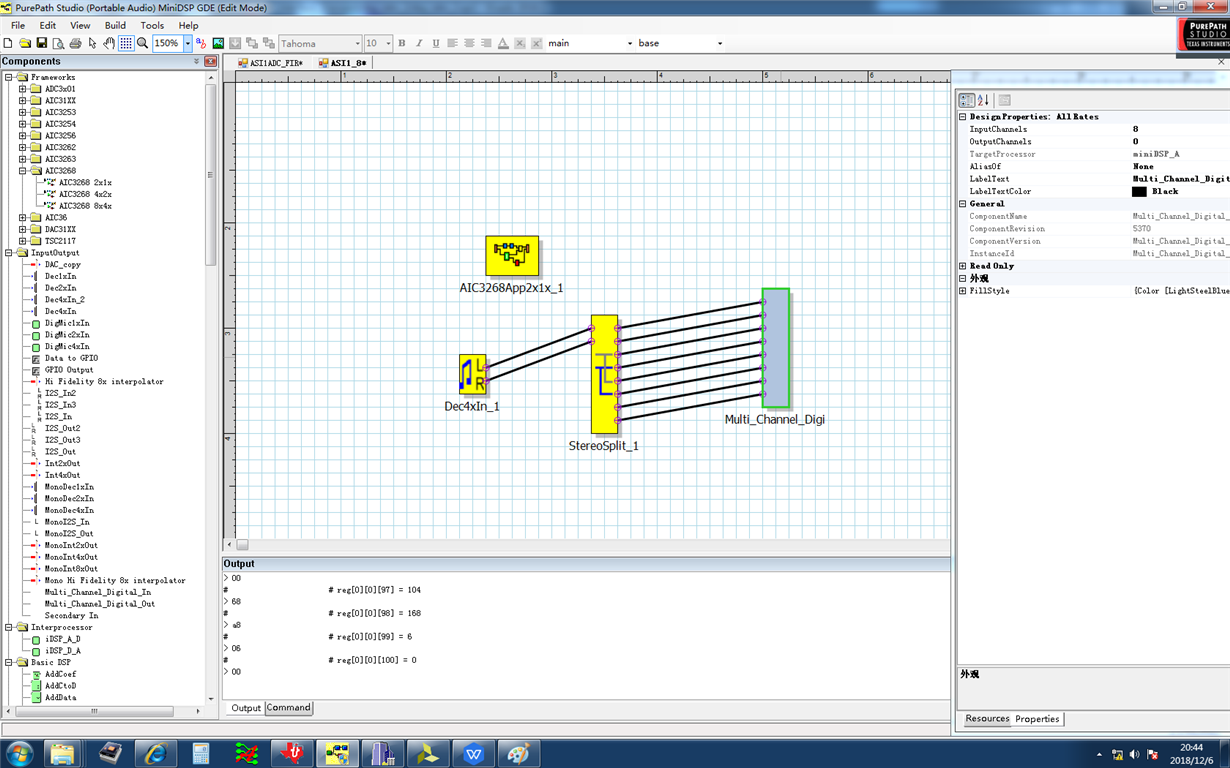Viewport: 1230px width, 768px height.
Task: Click the Print toolbar icon
Action: pyautogui.click(x=76, y=44)
